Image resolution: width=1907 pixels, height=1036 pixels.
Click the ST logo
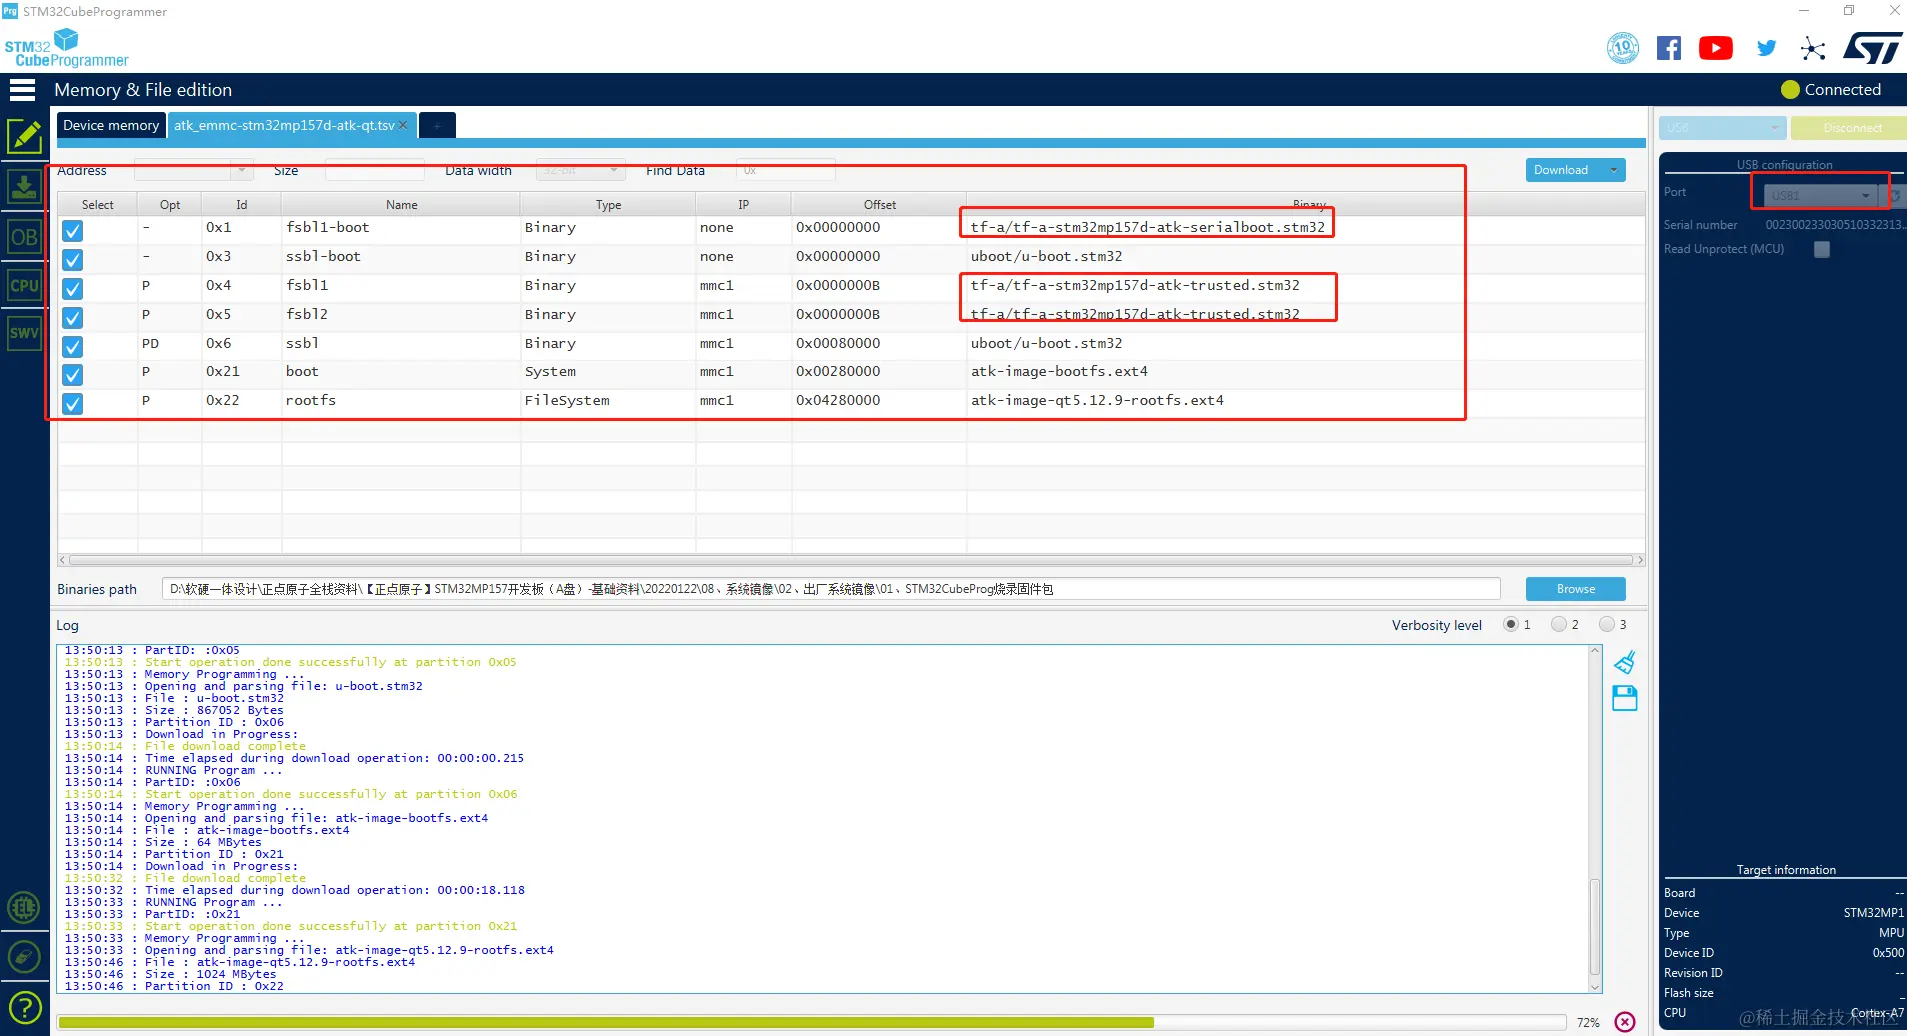tap(1872, 48)
